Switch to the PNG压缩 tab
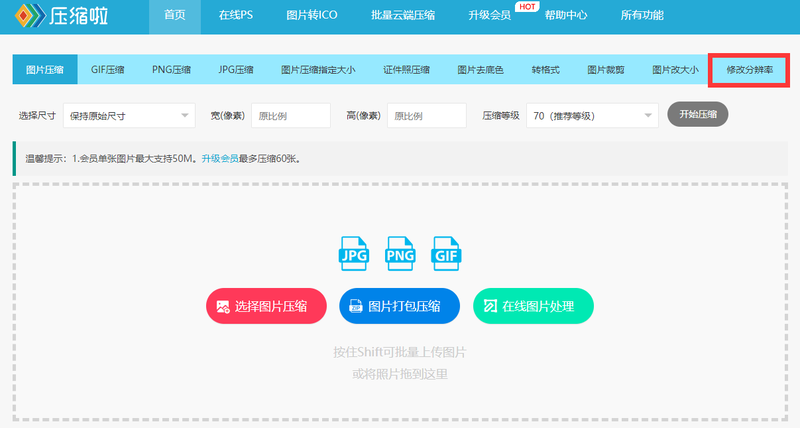The image size is (800, 428). 171,69
